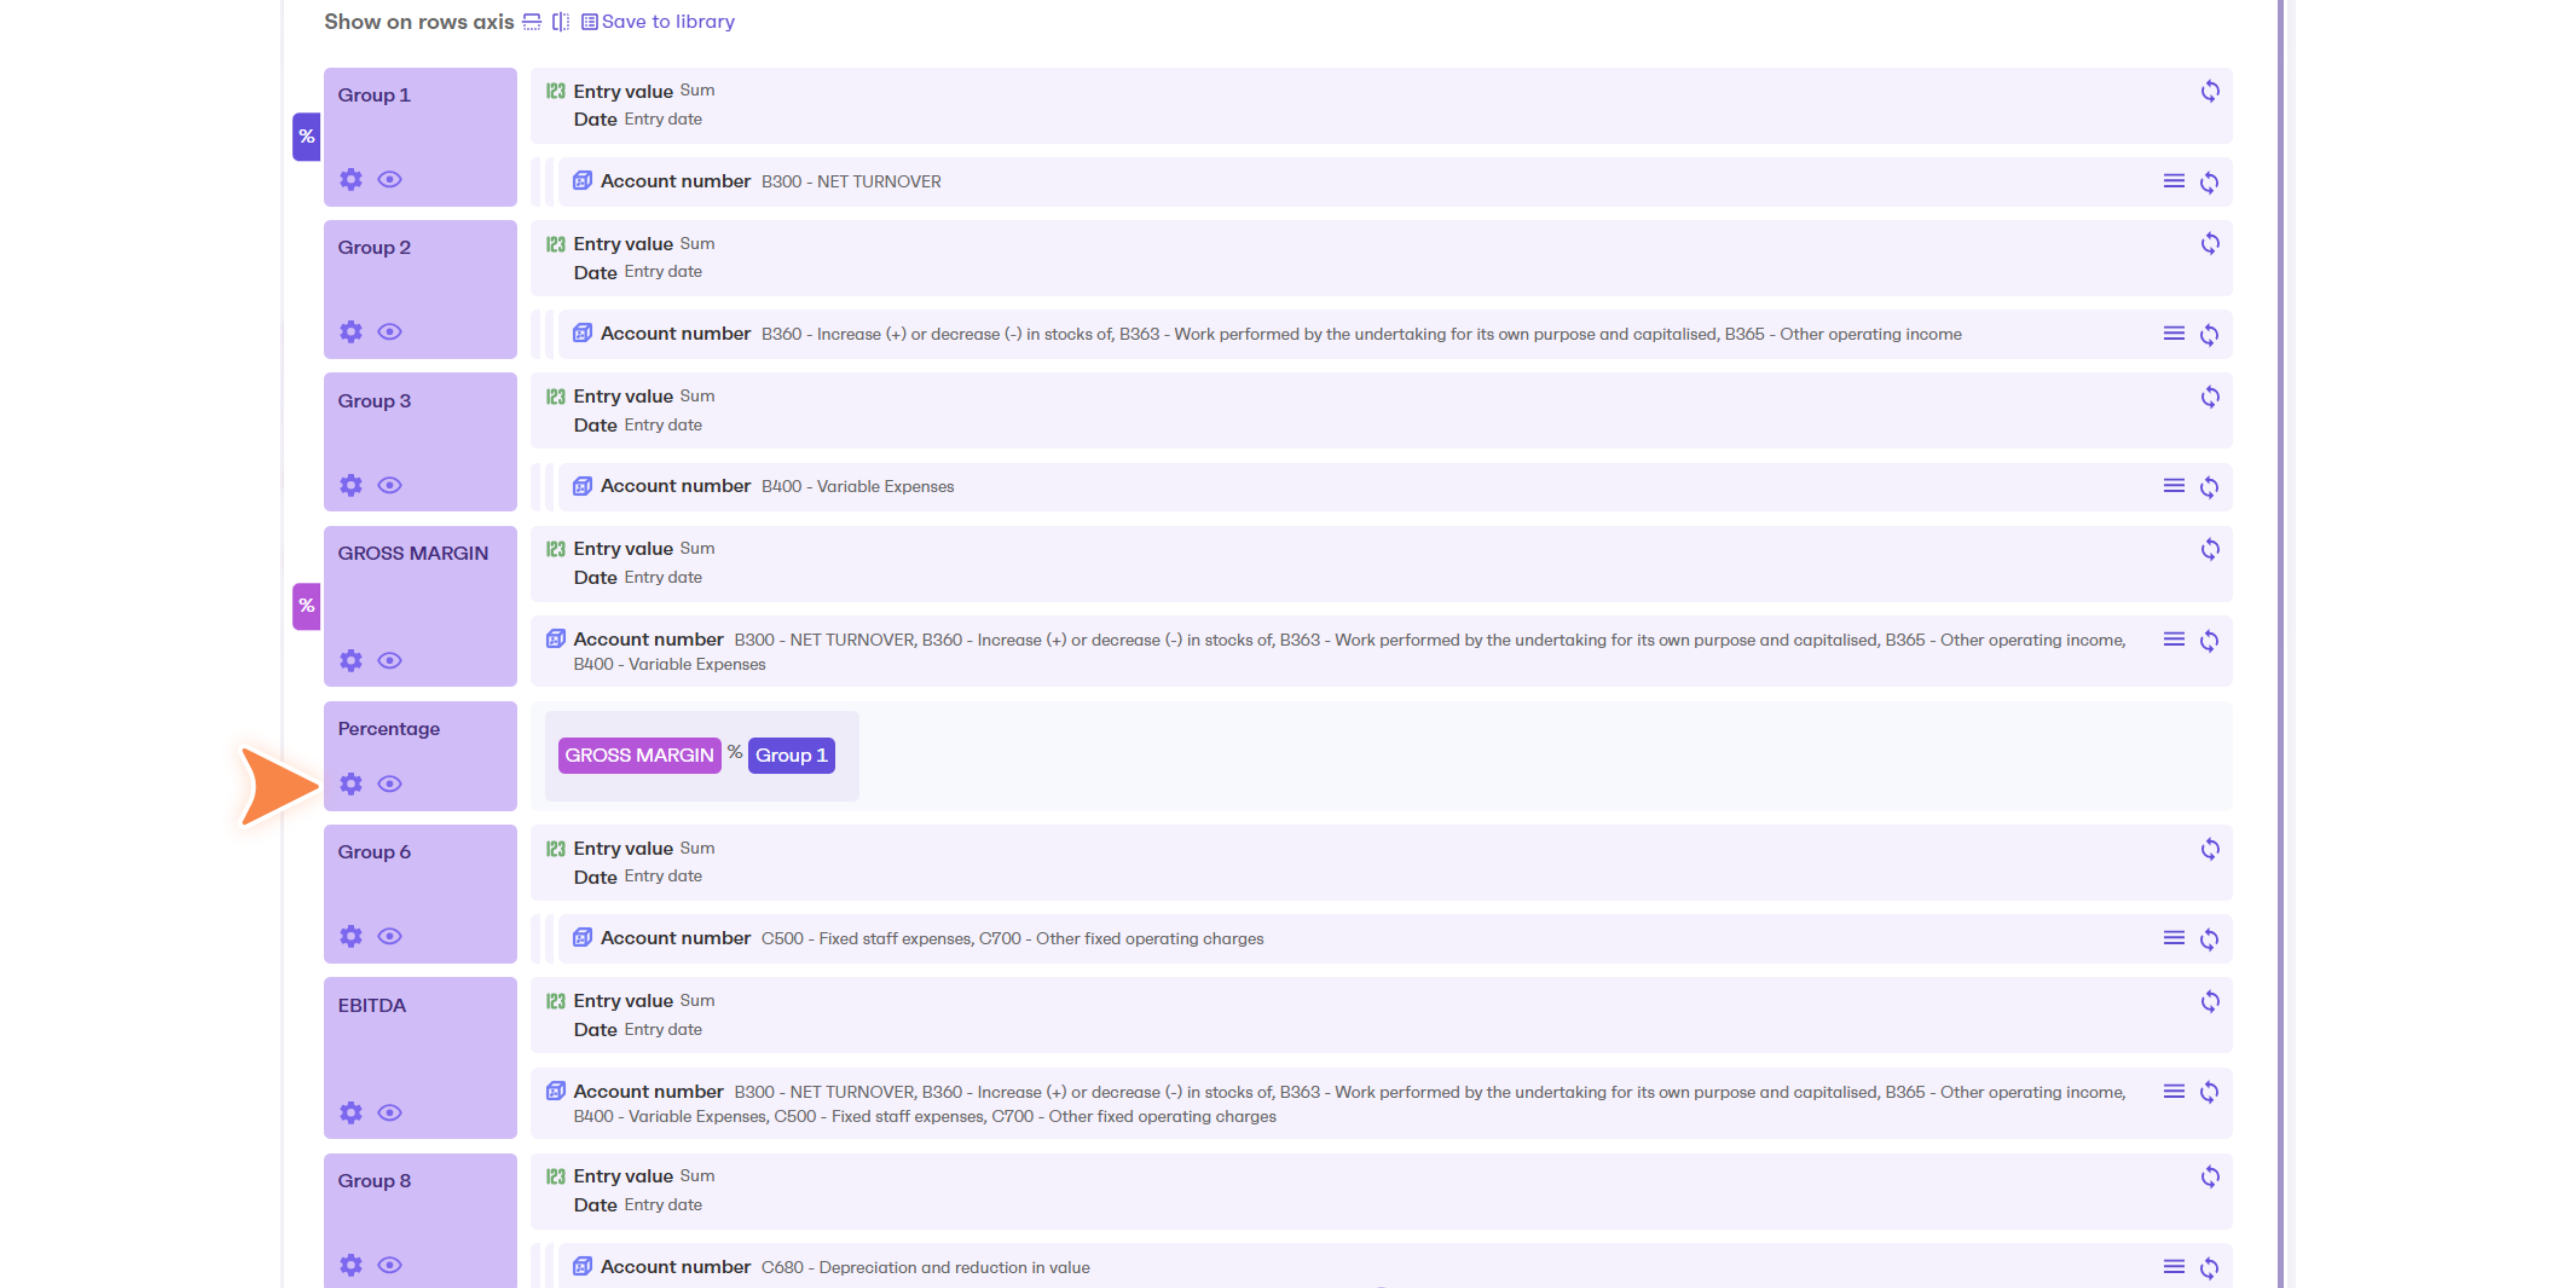Click refresh icon on Group 6 Entry value row

(x=2210, y=849)
